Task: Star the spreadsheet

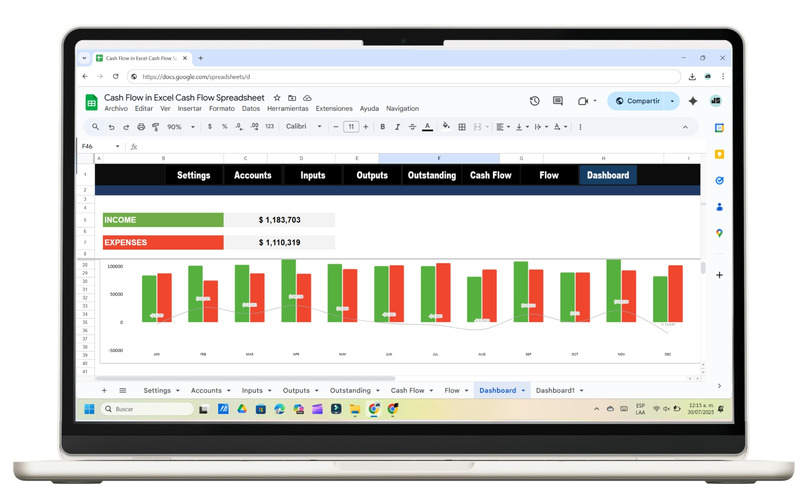Action: 277,97
